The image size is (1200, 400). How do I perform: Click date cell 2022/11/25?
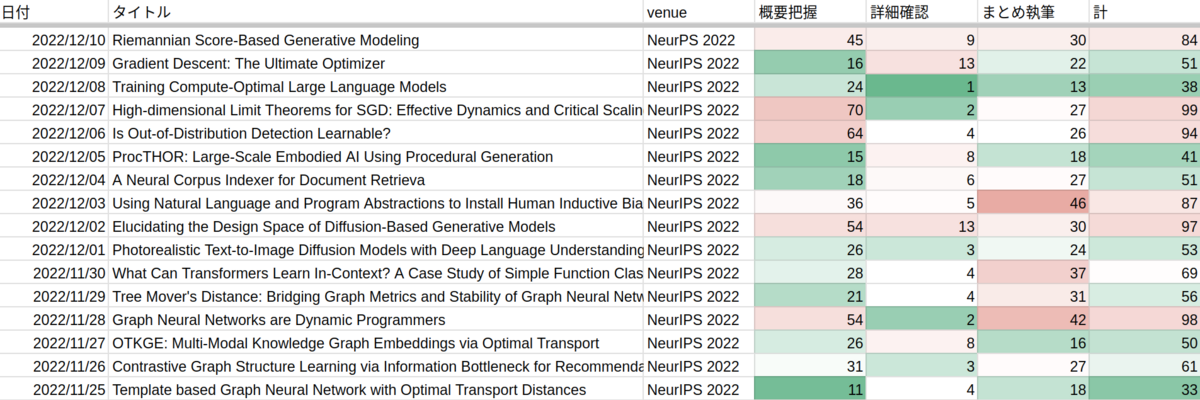[54, 390]
